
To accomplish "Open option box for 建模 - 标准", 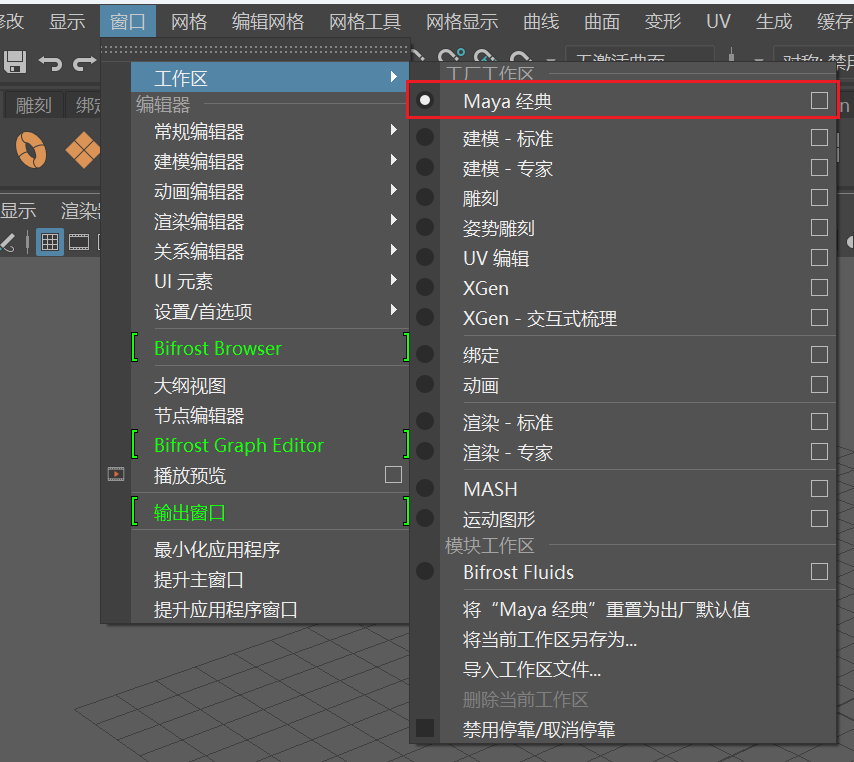I will (x=819, y=137).
